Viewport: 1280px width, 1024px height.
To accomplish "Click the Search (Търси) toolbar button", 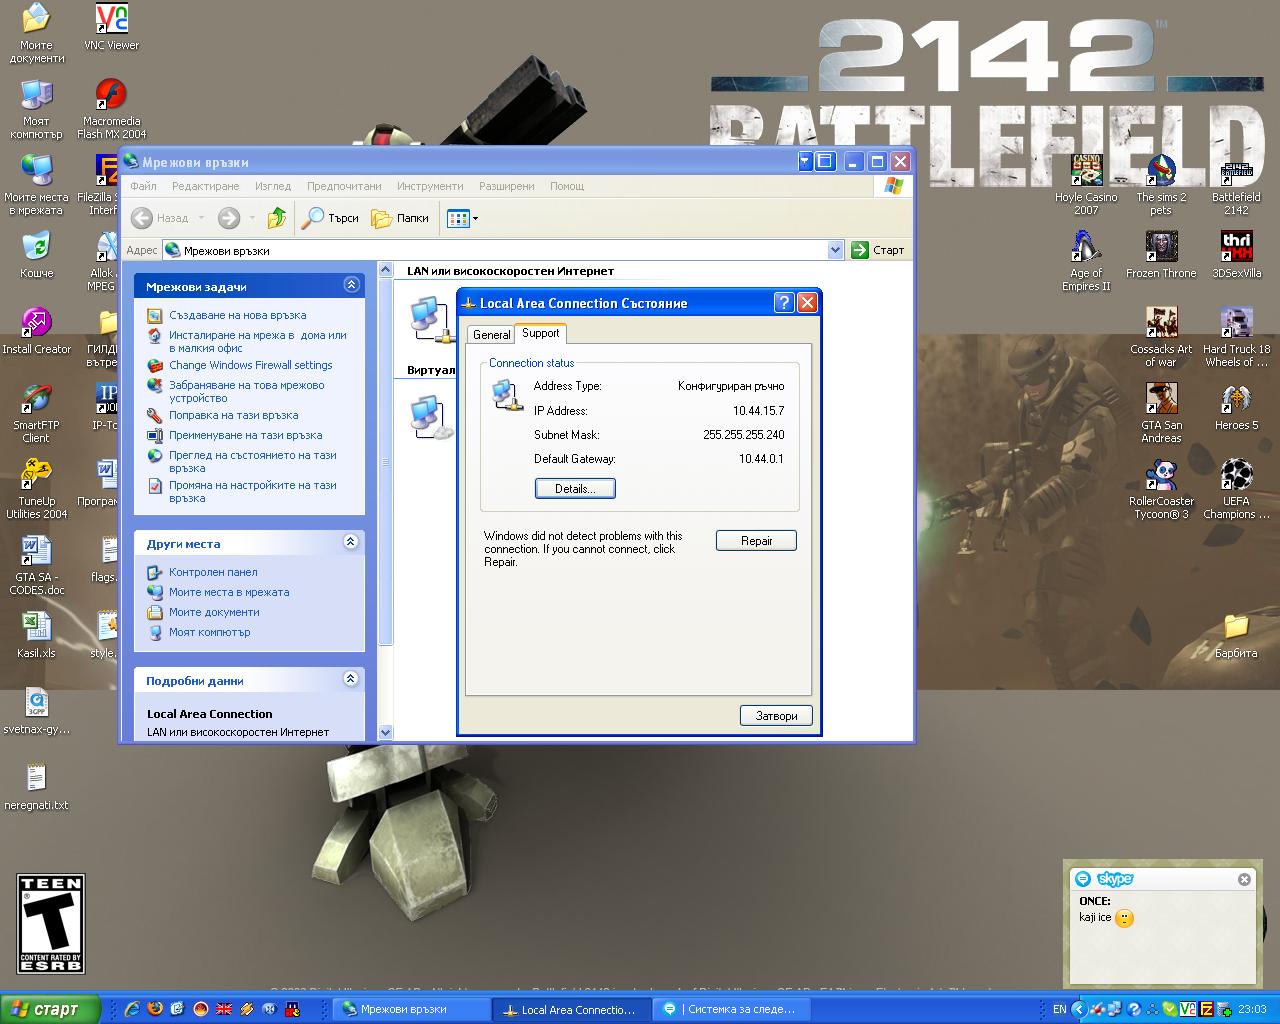I will pos(331,217).
